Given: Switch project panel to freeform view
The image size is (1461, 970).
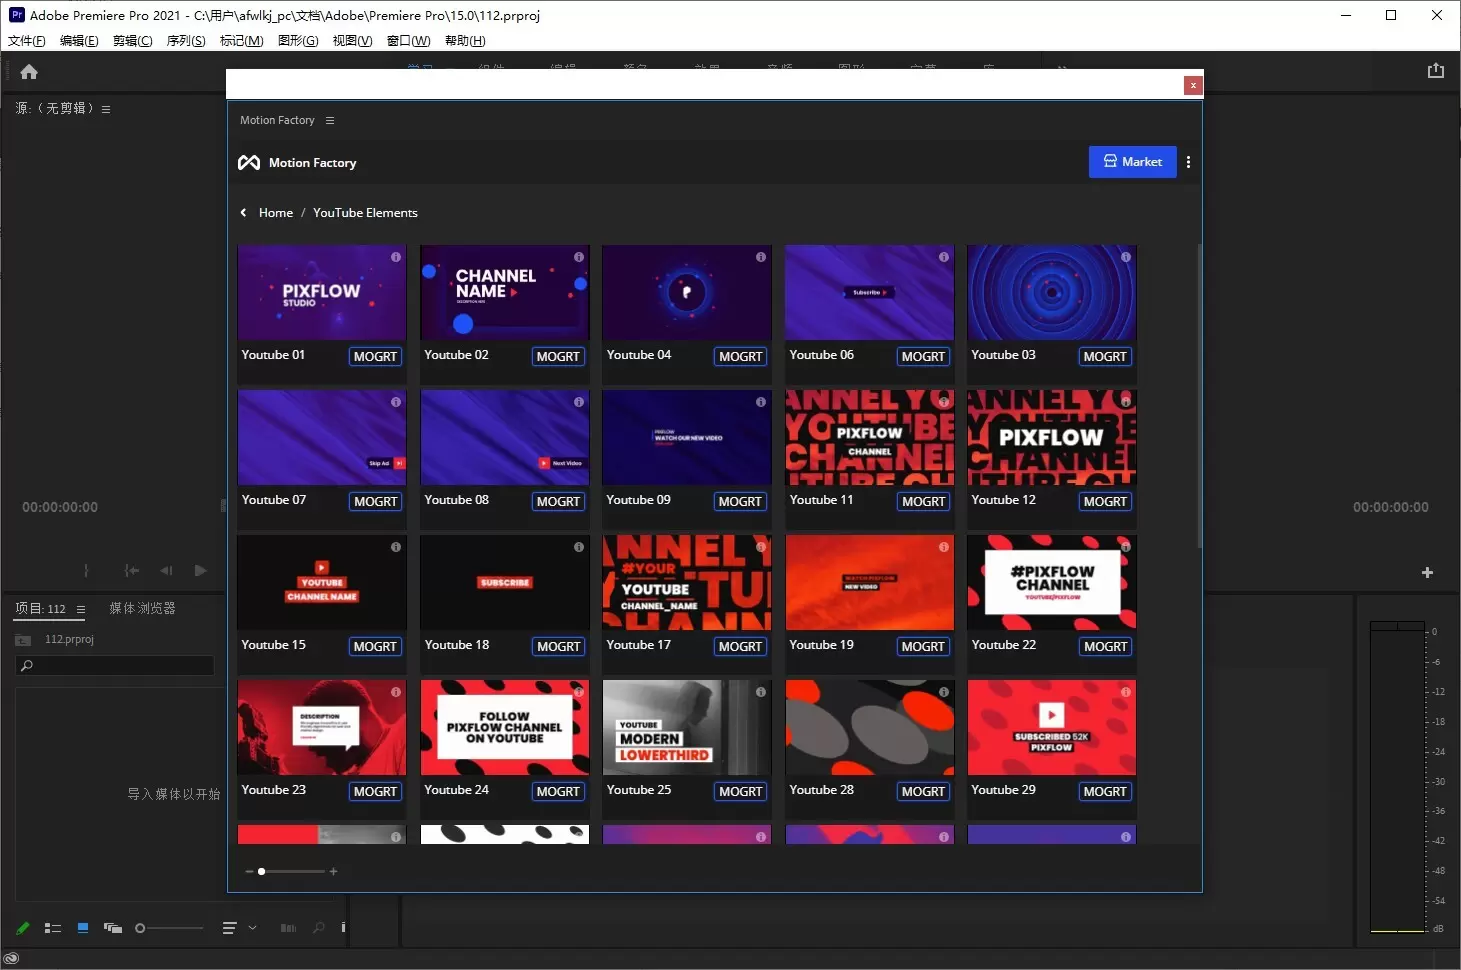Looking at the screenshot, I should (x=113, y=928).
